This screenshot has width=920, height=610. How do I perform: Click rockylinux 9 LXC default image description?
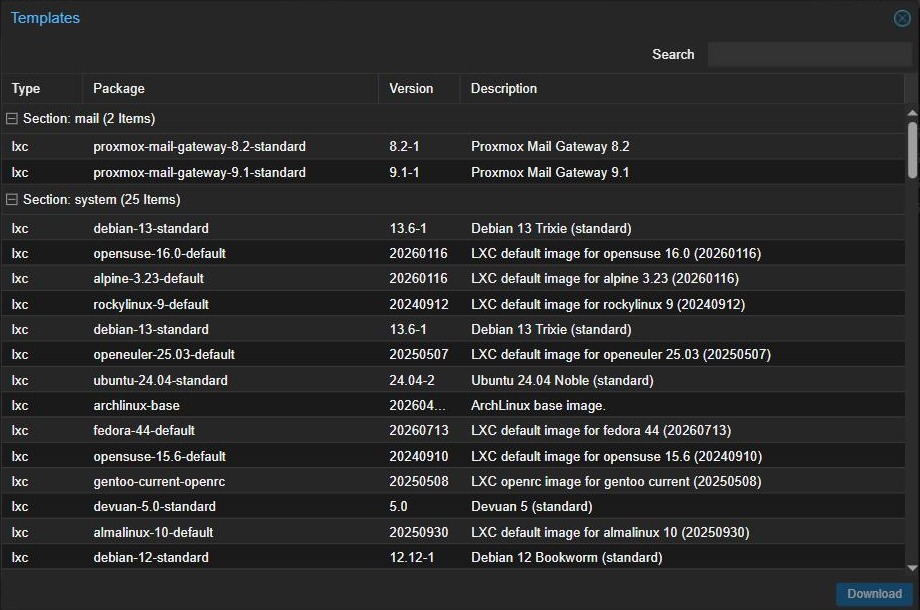click(x=608, y=304)
